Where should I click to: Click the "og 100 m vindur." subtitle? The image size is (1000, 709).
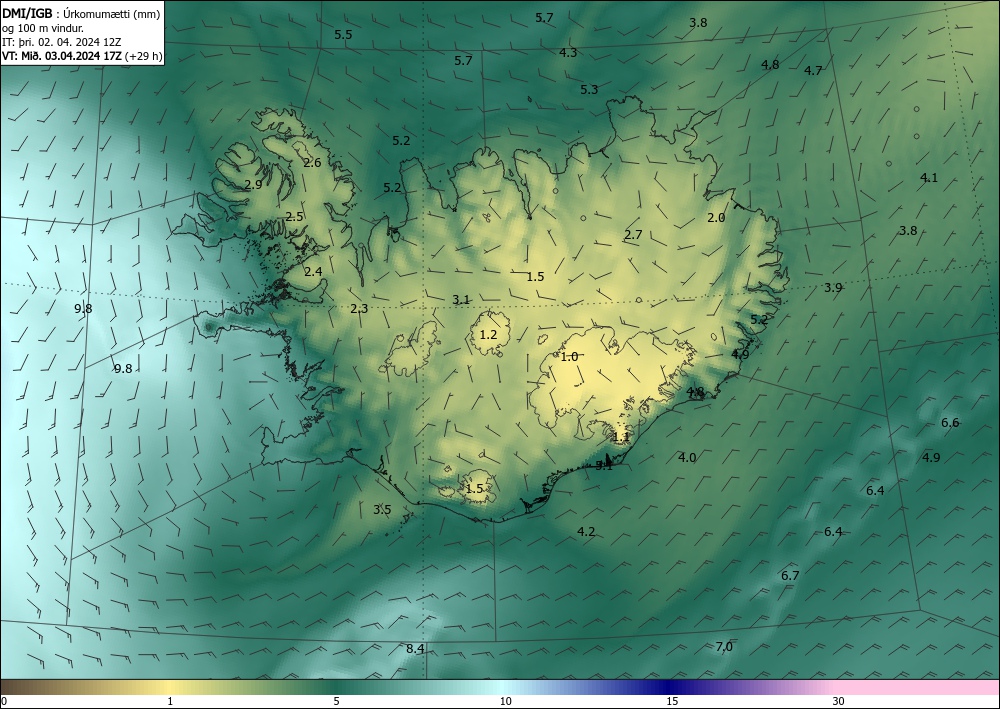tap(43, 28)
